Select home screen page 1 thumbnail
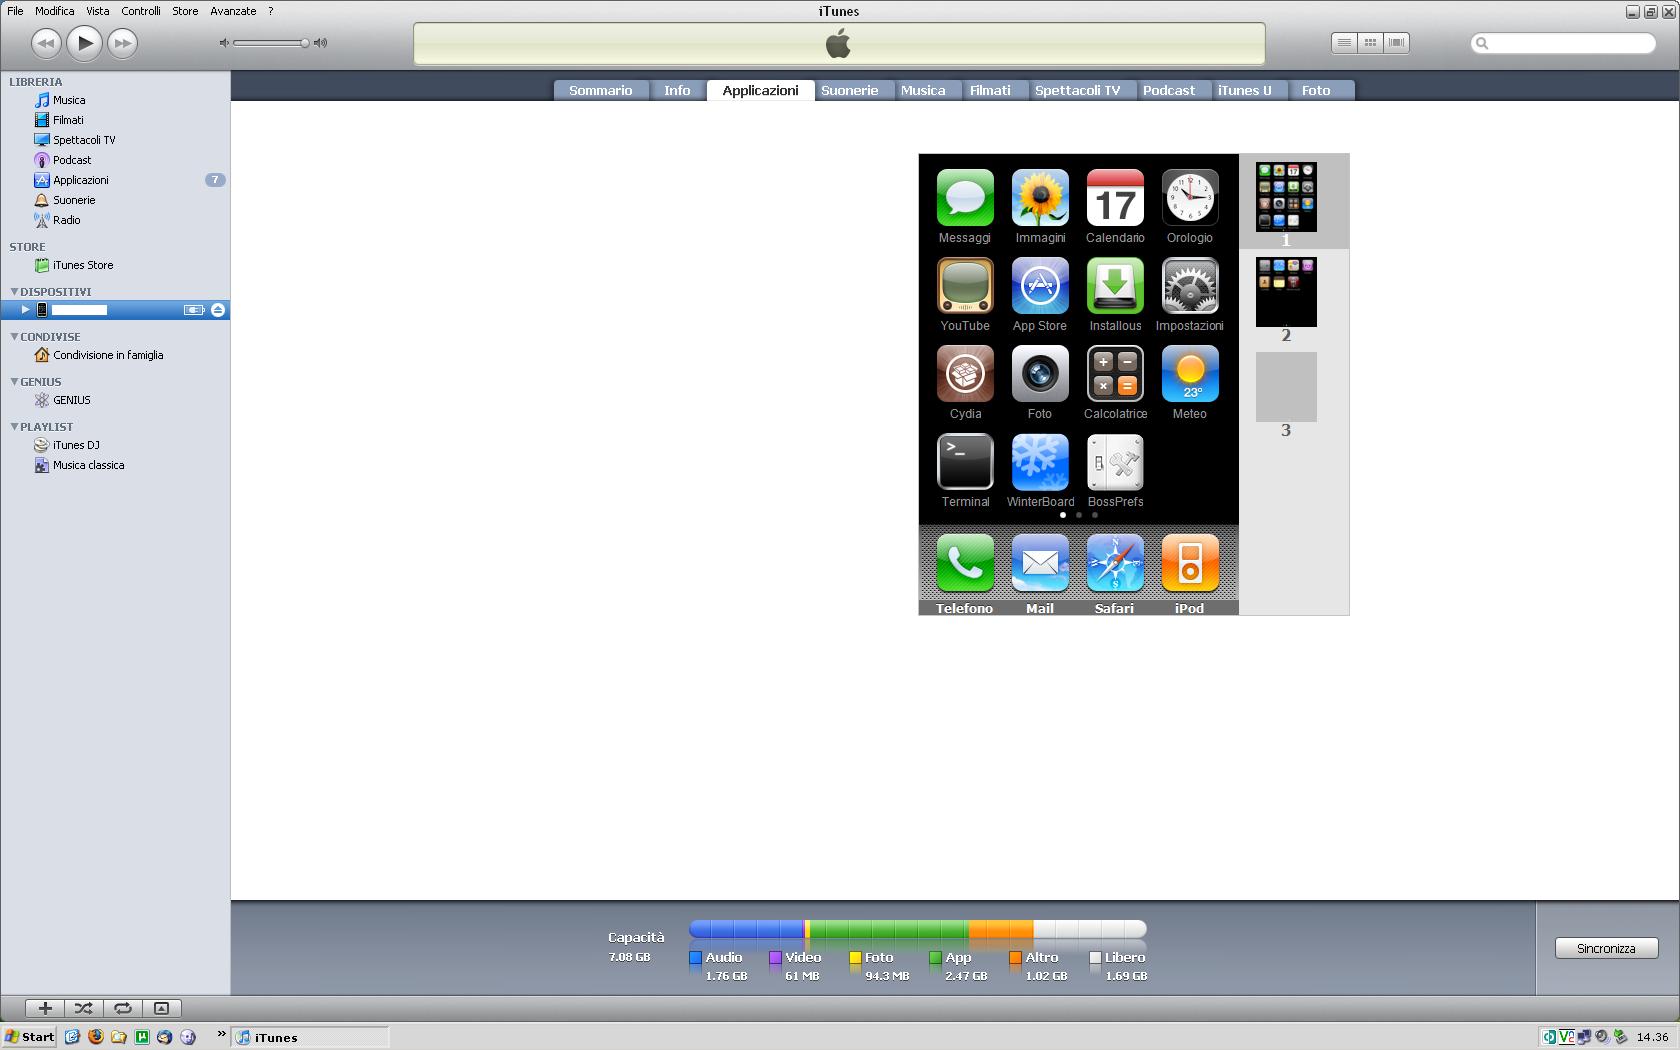The image size is (1680, 1050). coord(1286,197)
